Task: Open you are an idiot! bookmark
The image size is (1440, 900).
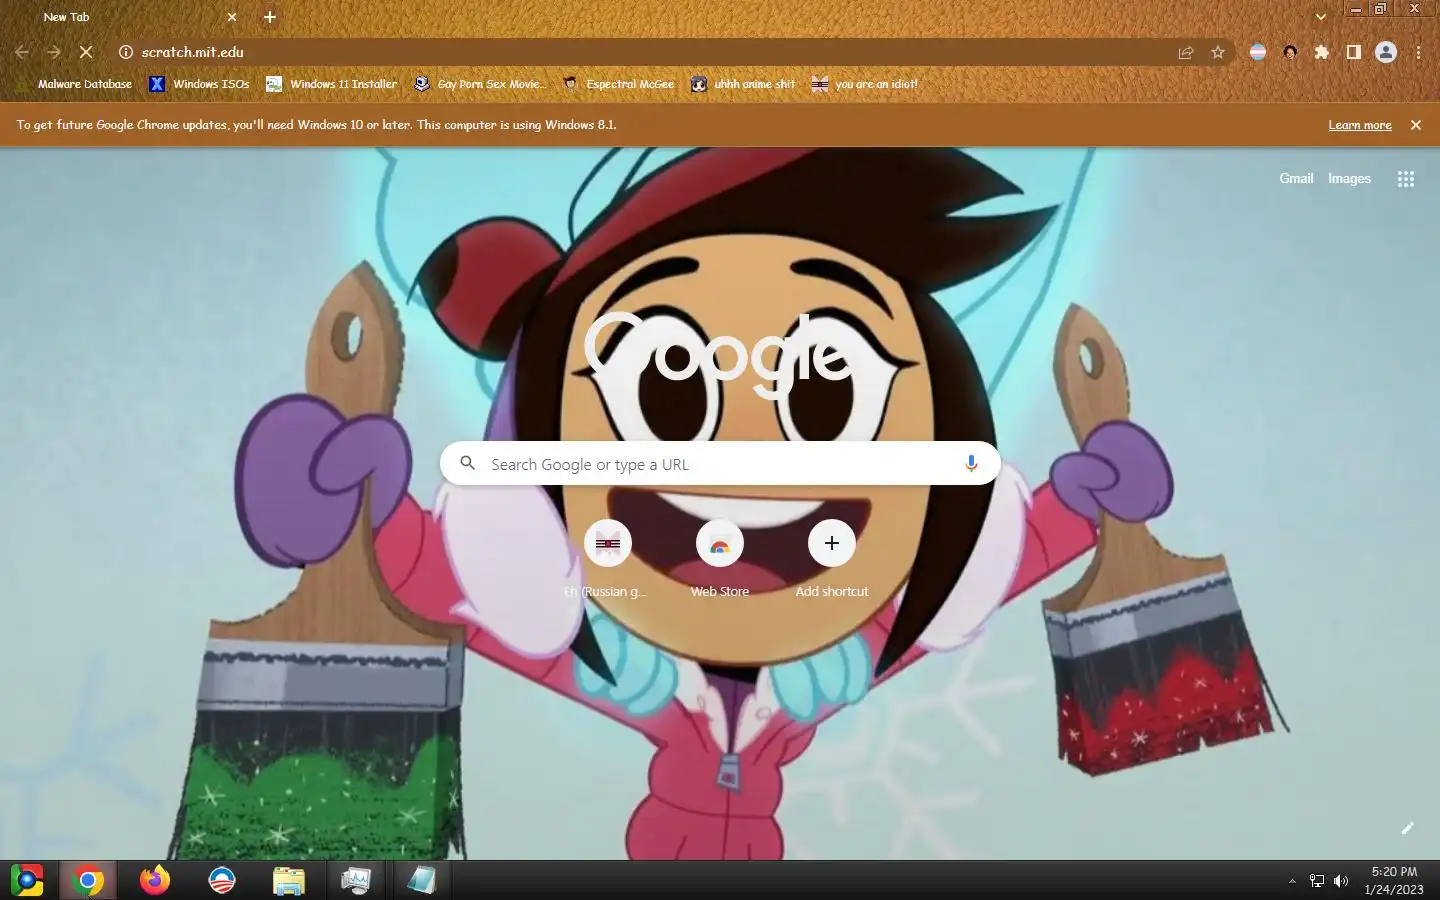Action: click(865, 84)
